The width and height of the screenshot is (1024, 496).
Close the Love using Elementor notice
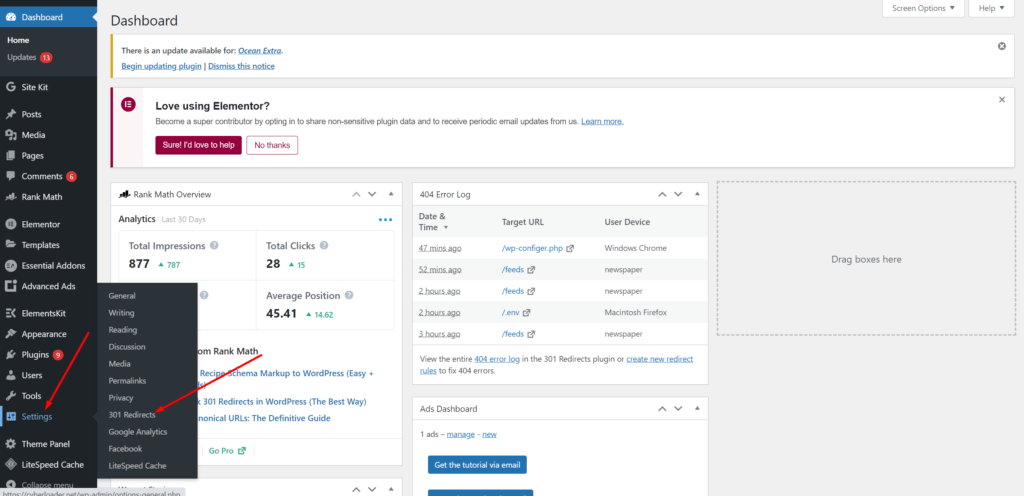point(1002,100)
